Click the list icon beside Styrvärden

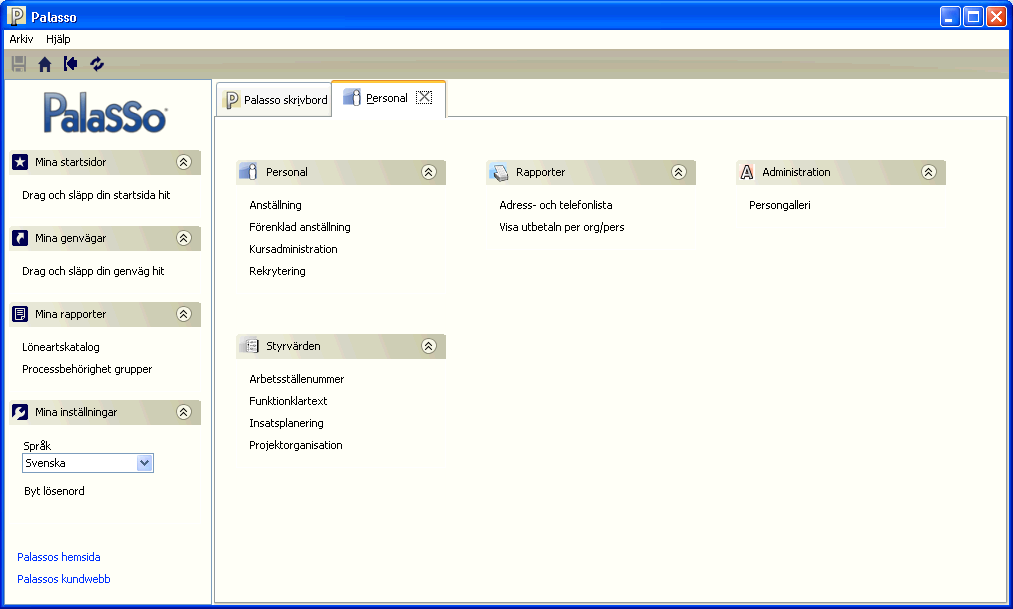pos(251,346)
